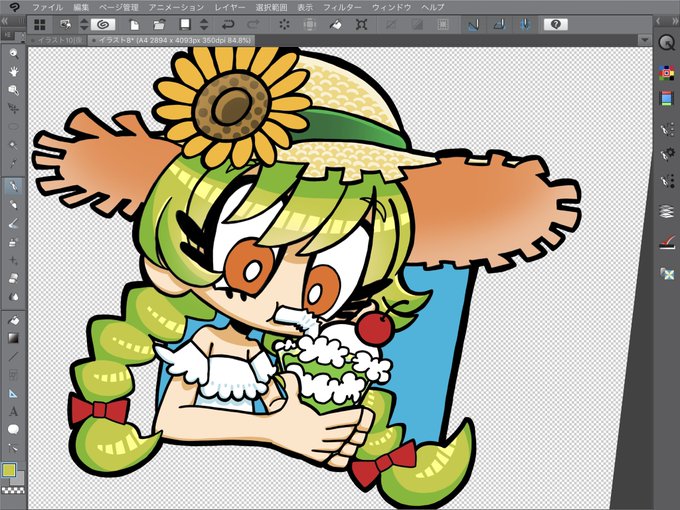Viewport: 680px width, 510px height.
Task: Select the Blend drop tool
Action: pyautogui.click(x=13, y=297)
